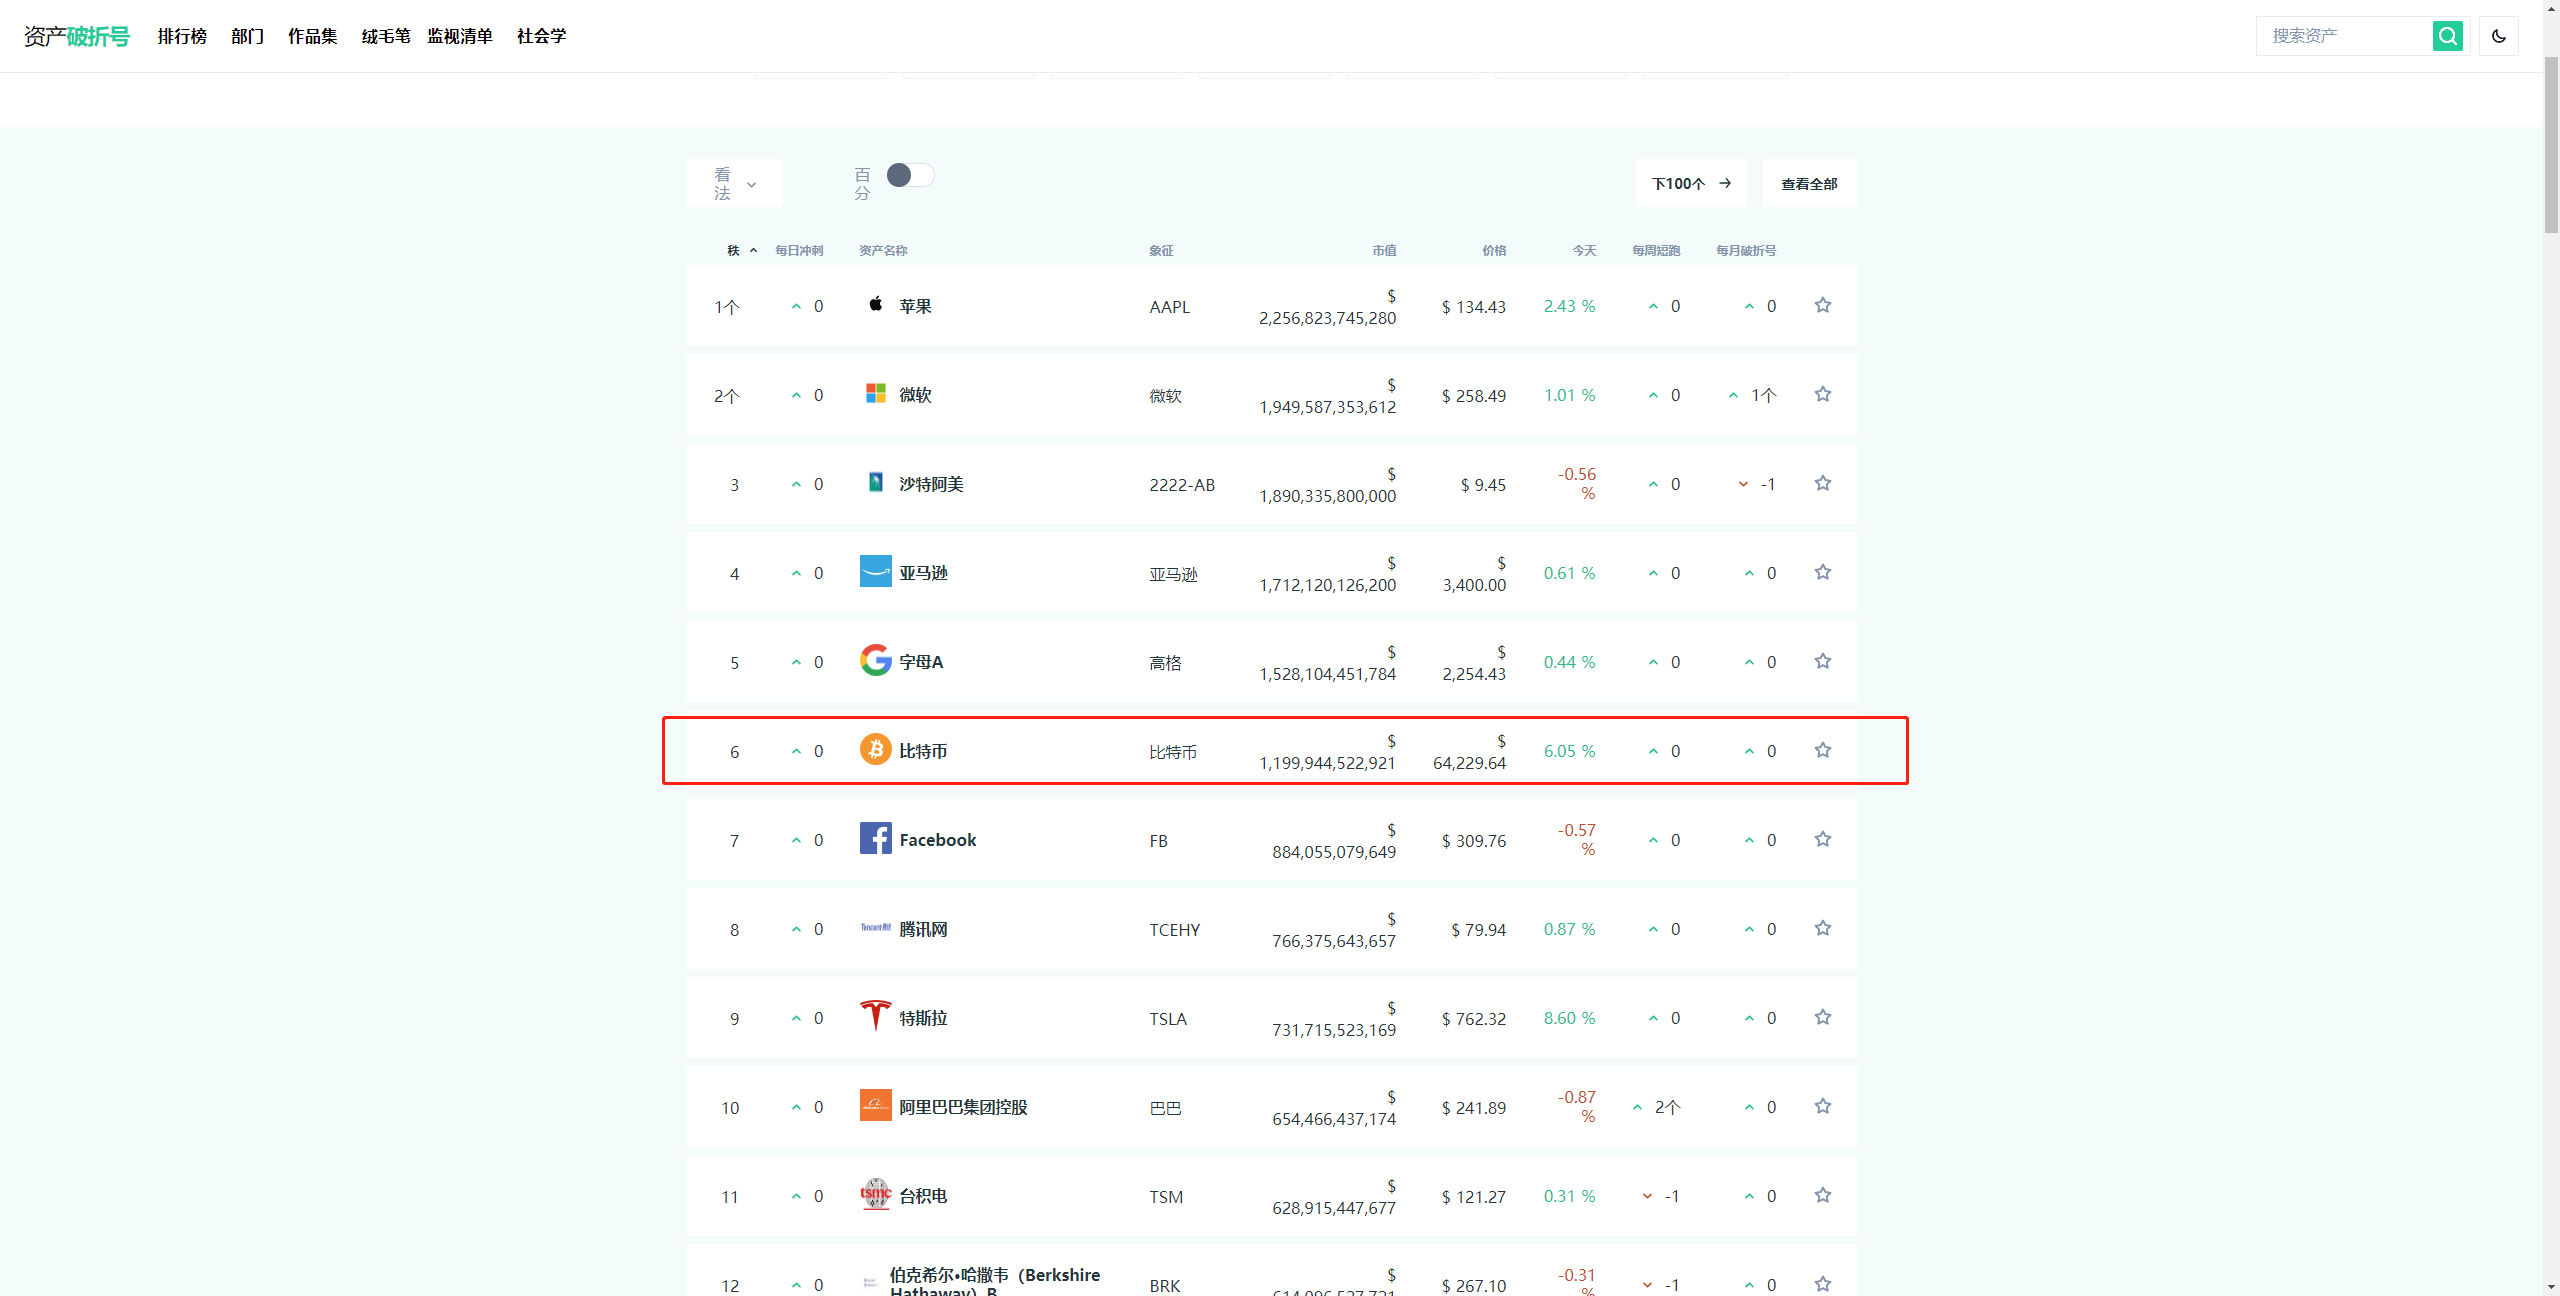
Task: Star the 腾讯网 row
Action: tap(1823, 929)
